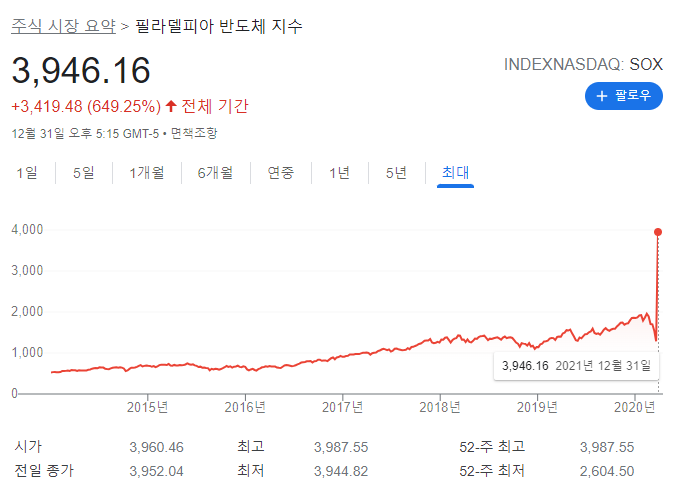Click the timestamp 12월 31일 오후 5:15 GMT-5

(x=86, y=133)
